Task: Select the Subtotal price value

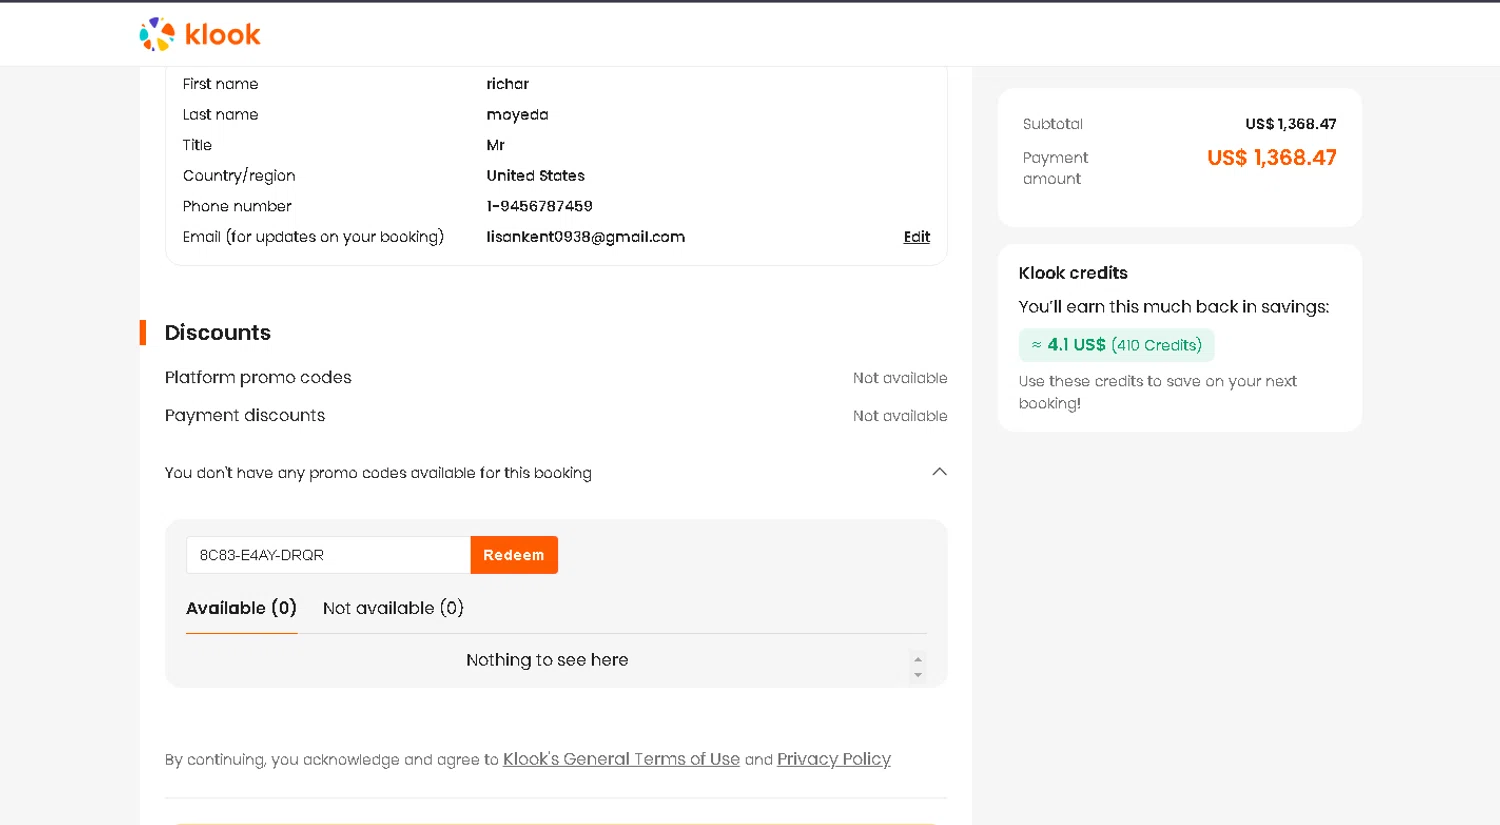Action: pos(1290,124)
